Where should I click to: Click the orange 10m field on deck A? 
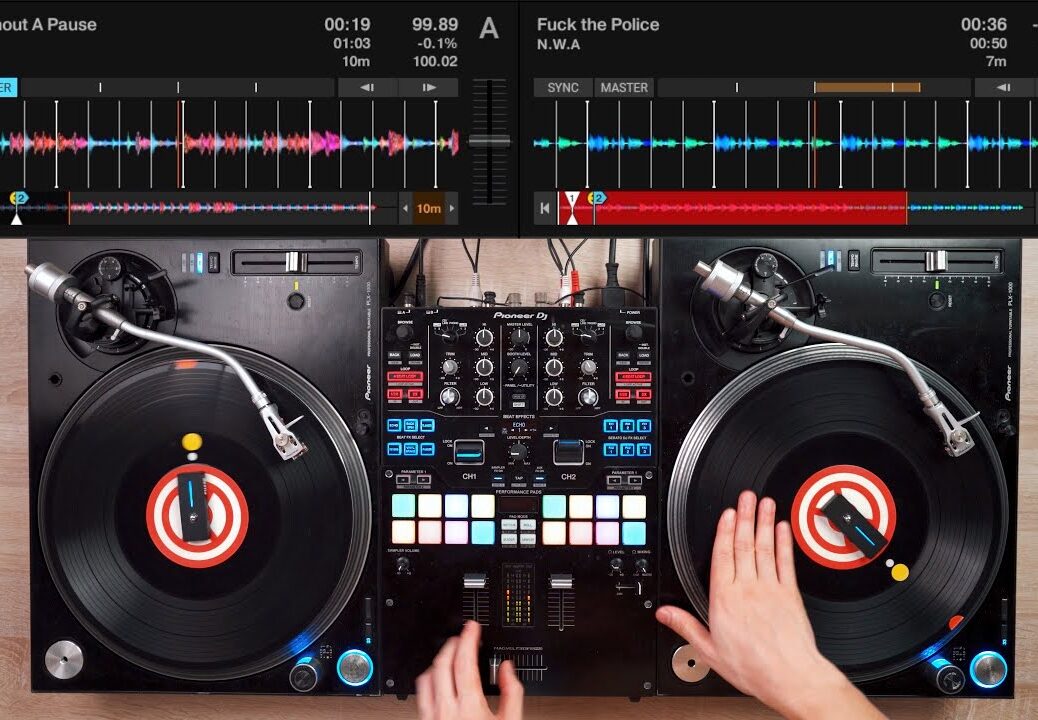pos(428,208)
